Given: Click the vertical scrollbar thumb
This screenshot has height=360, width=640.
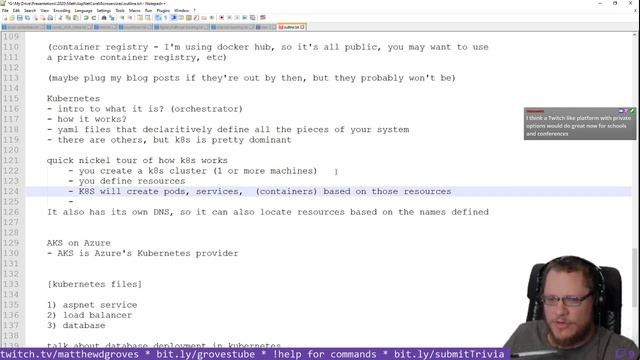Looking at the screenshot, I should click(635, 278).
